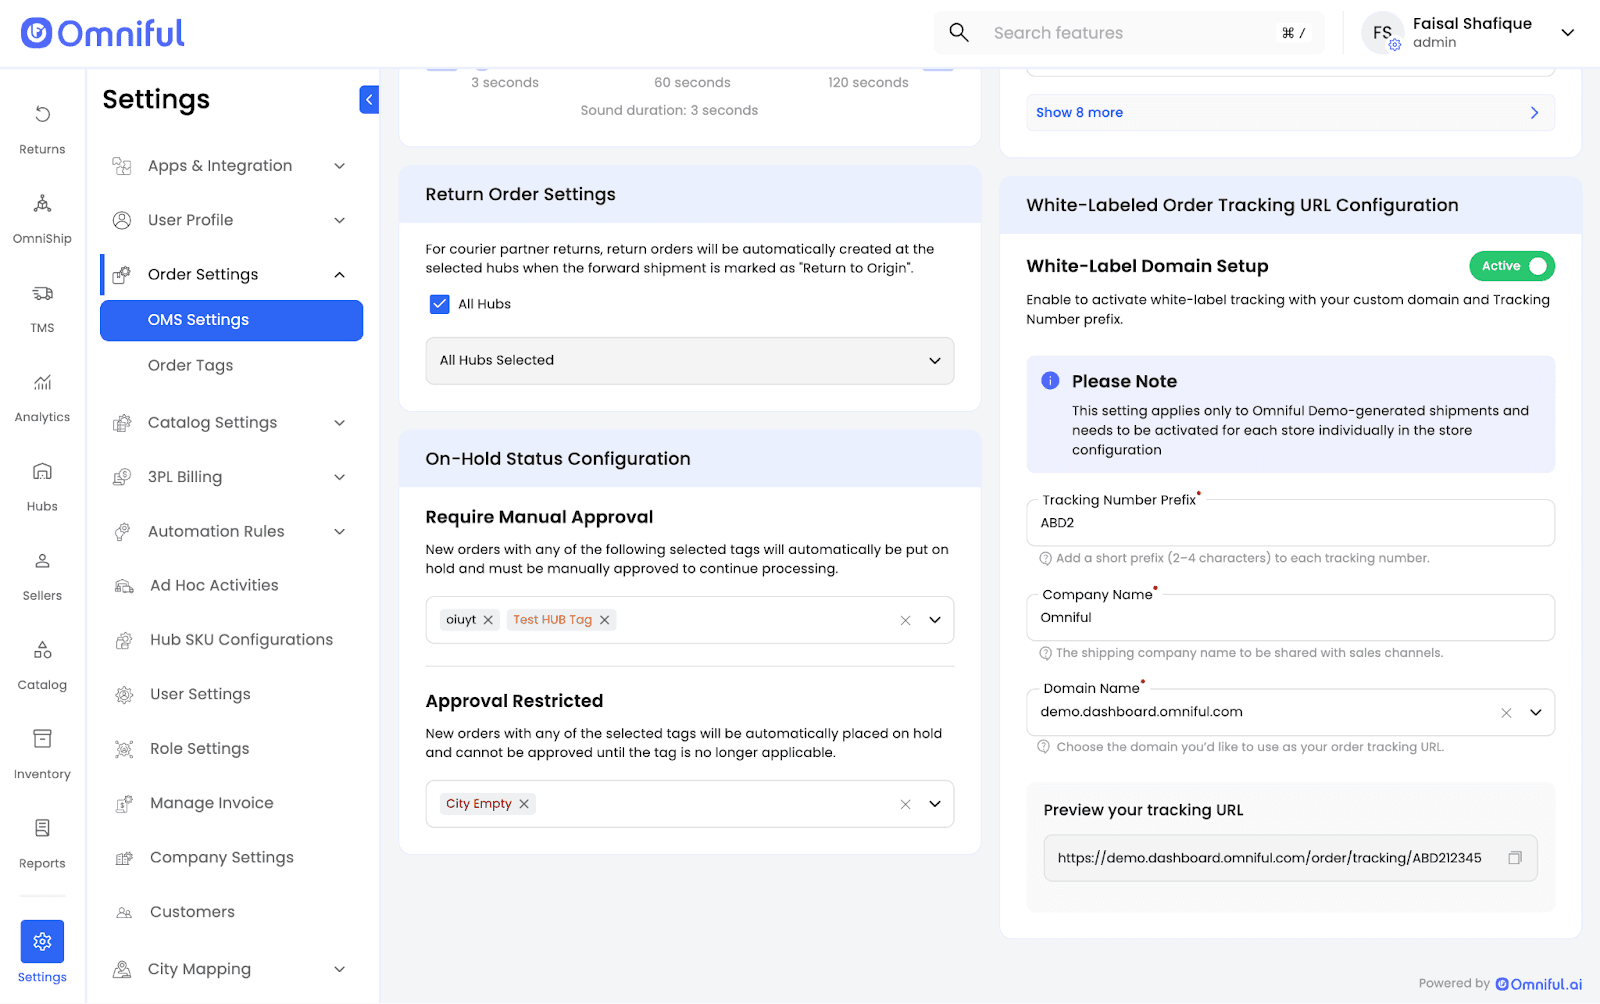Select Order Tags submenu item

coord(190,366)
